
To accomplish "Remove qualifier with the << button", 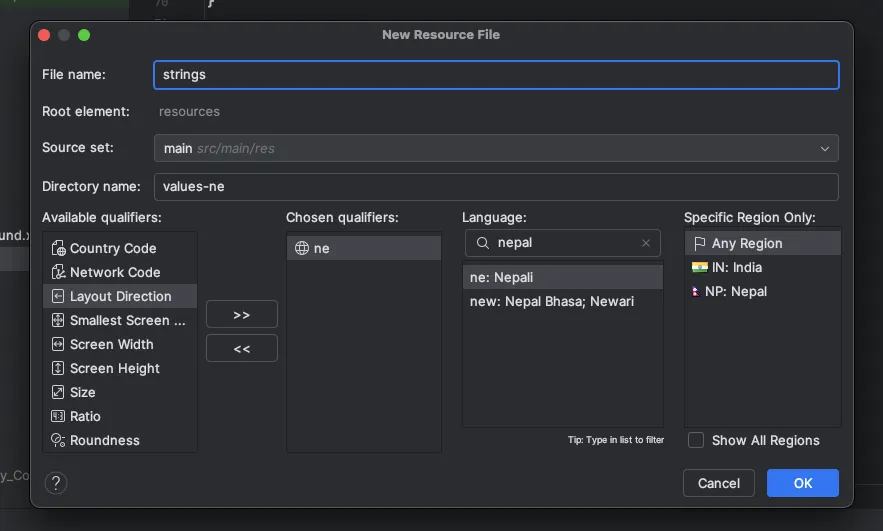I will click(242, 349).
